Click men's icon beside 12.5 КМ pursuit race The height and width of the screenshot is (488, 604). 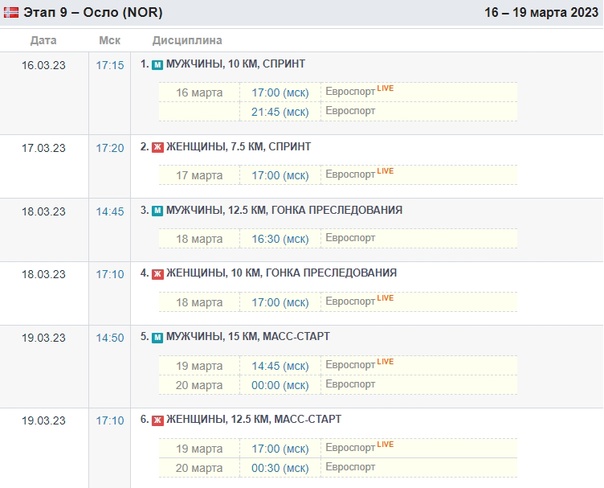coord(157,211)
